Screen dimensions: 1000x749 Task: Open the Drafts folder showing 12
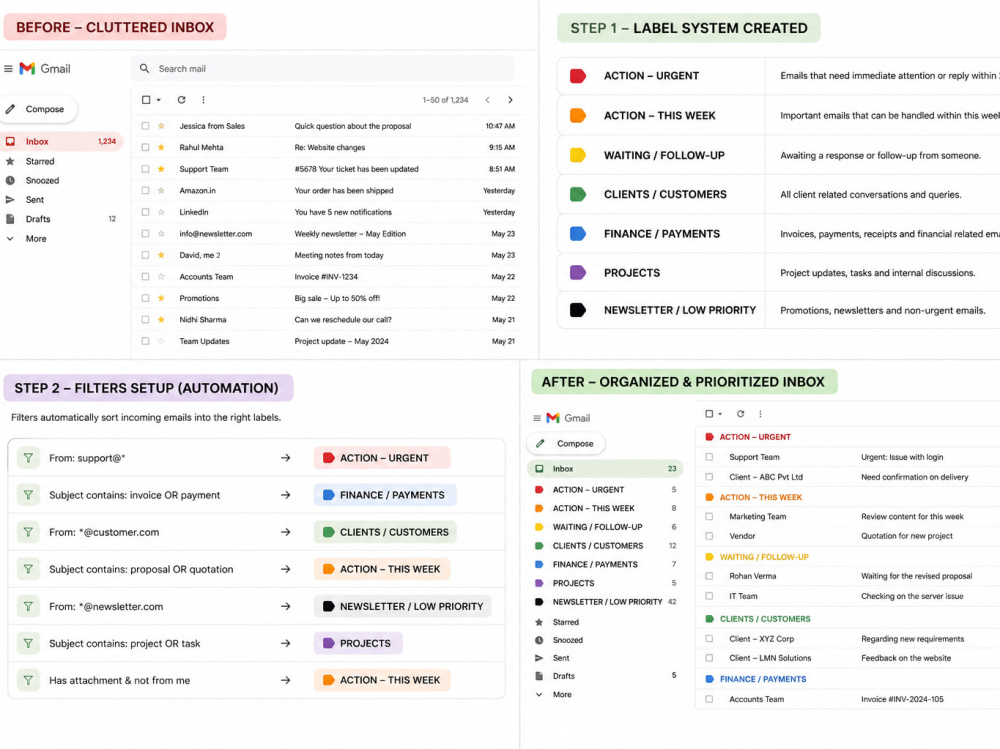[x=61, y=219]
